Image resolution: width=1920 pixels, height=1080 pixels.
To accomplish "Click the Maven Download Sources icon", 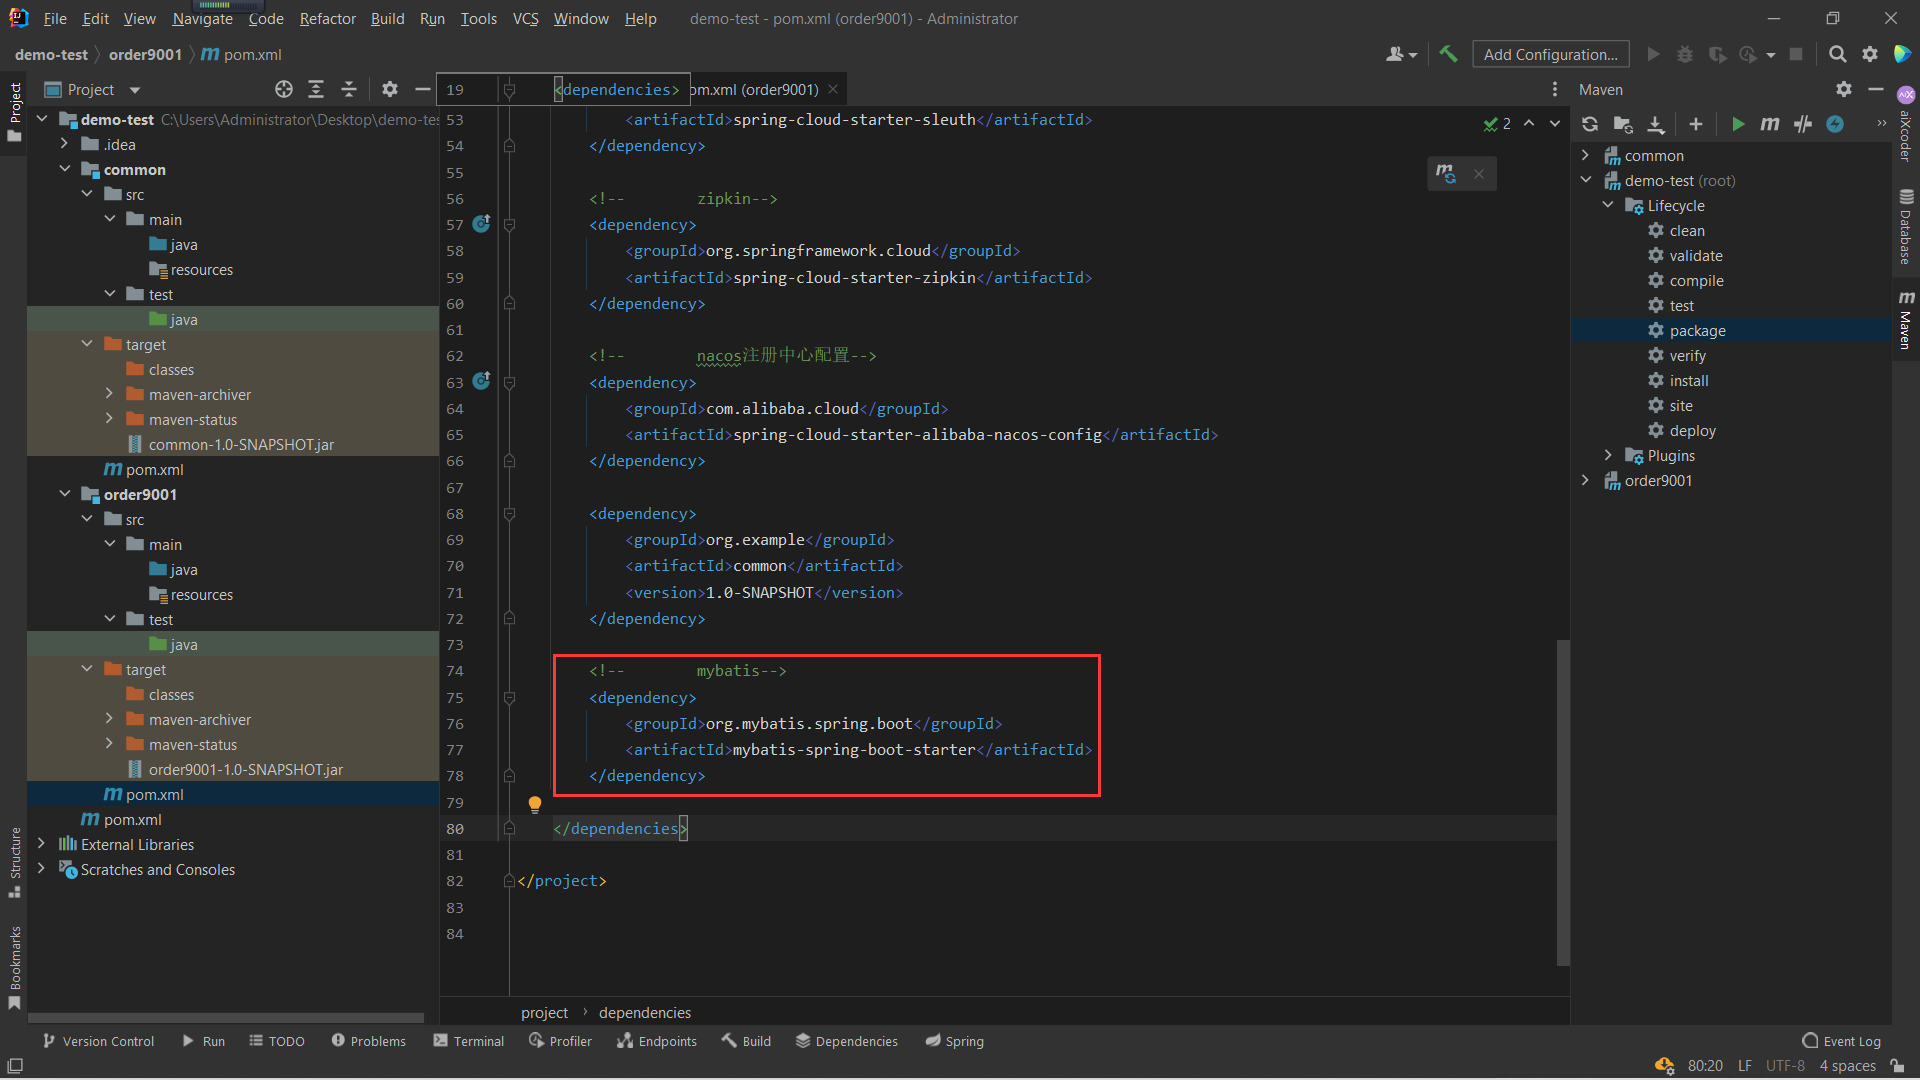I will click(1656, 124).
